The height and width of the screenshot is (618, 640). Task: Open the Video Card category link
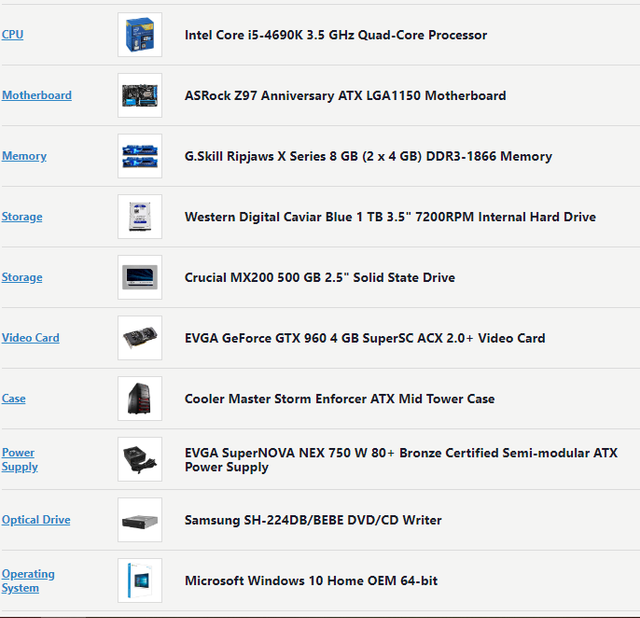tap(31, 338)
